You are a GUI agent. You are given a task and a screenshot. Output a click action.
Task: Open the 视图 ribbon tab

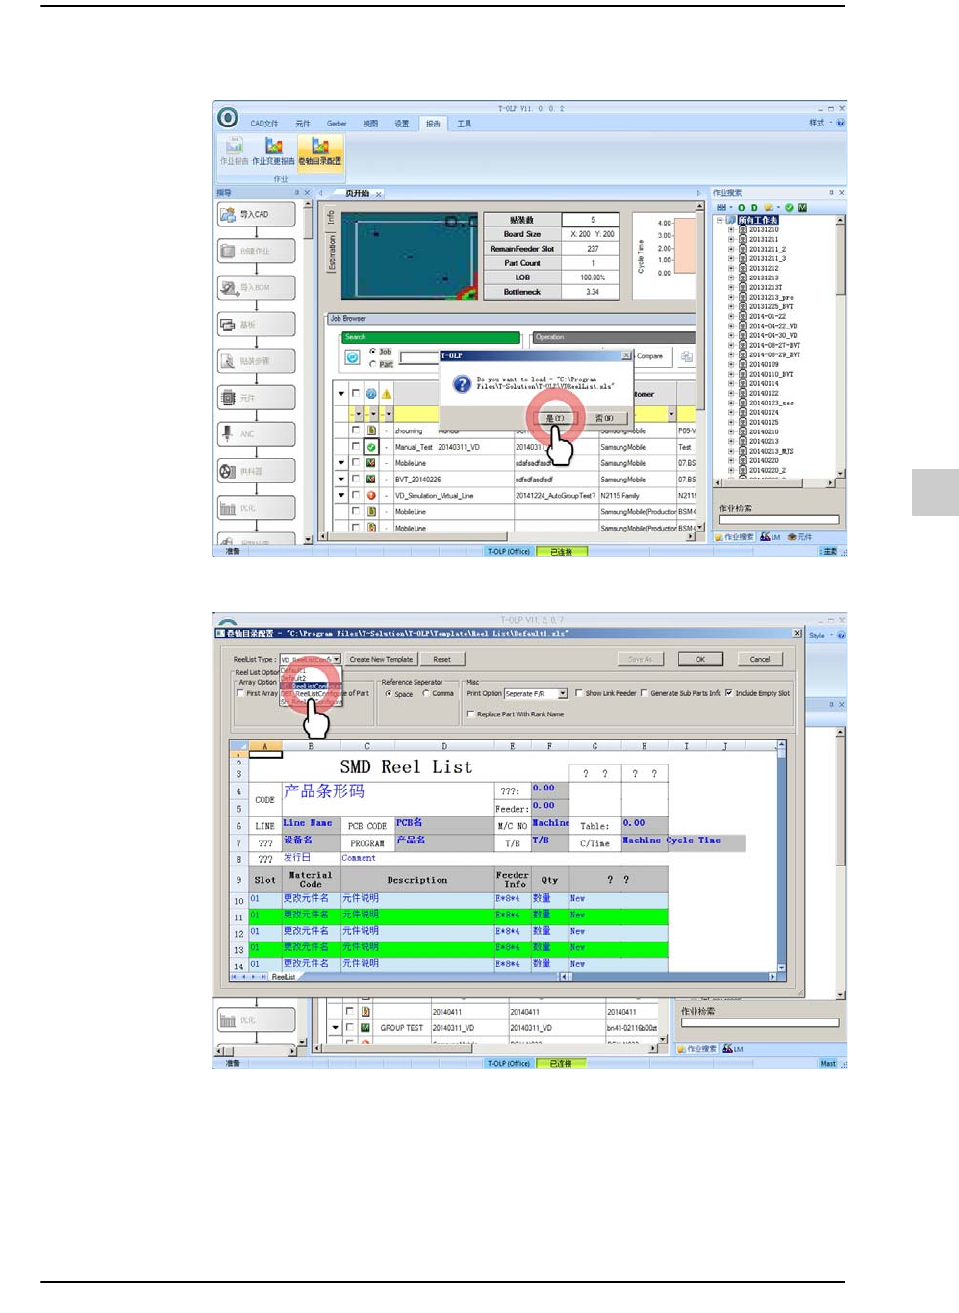coord(371,124)
